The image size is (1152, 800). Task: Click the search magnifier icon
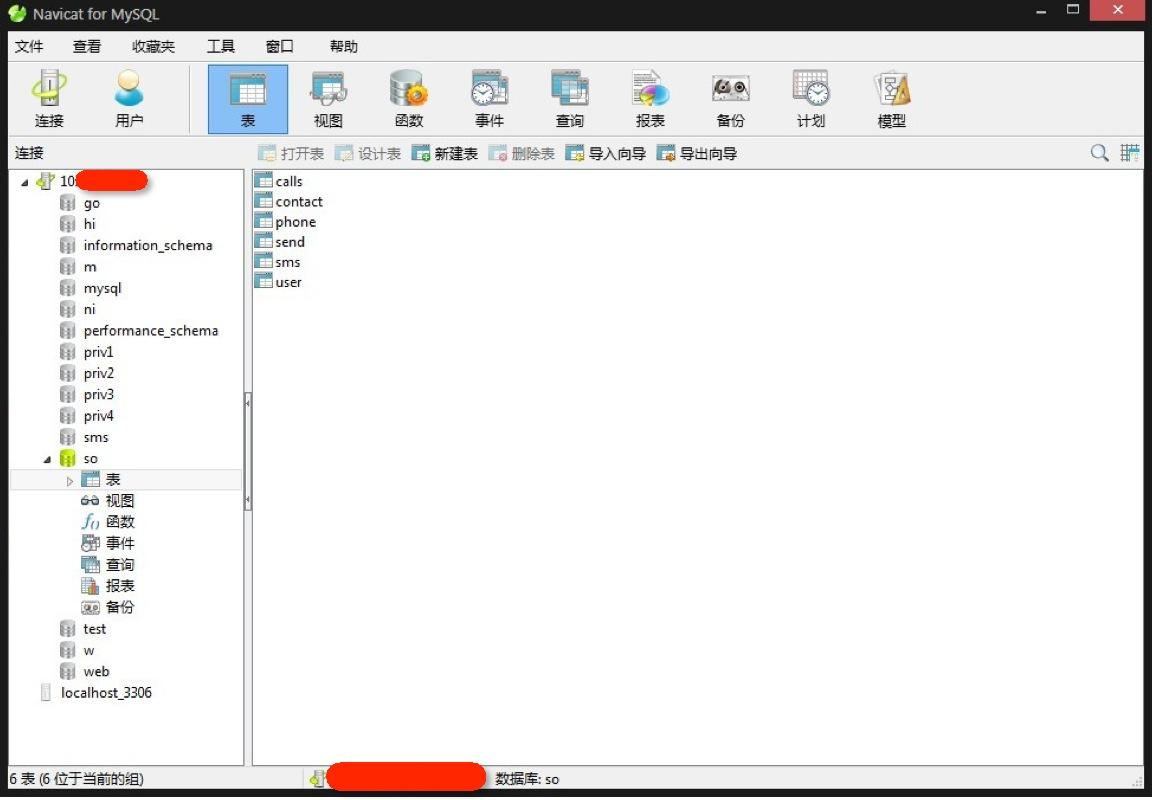click(x=1099, y=153)
